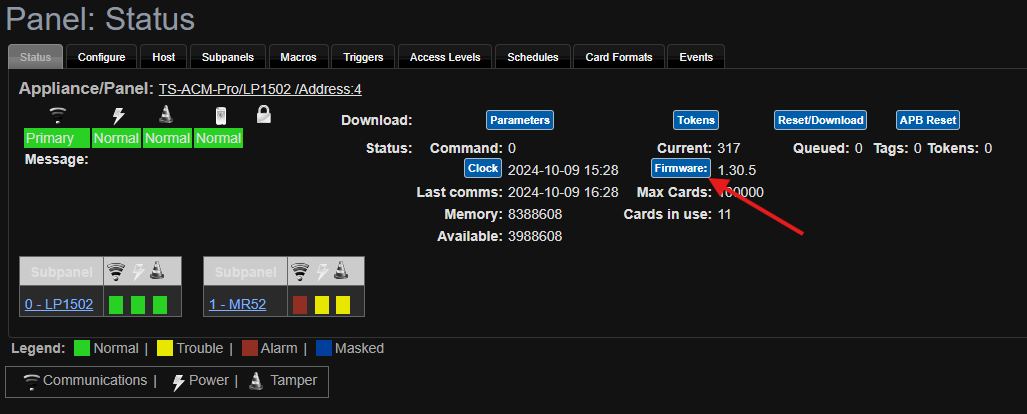Click the Communications legend wifi icon
This screenshot has width=1027, height=414.
pos(31,382)
